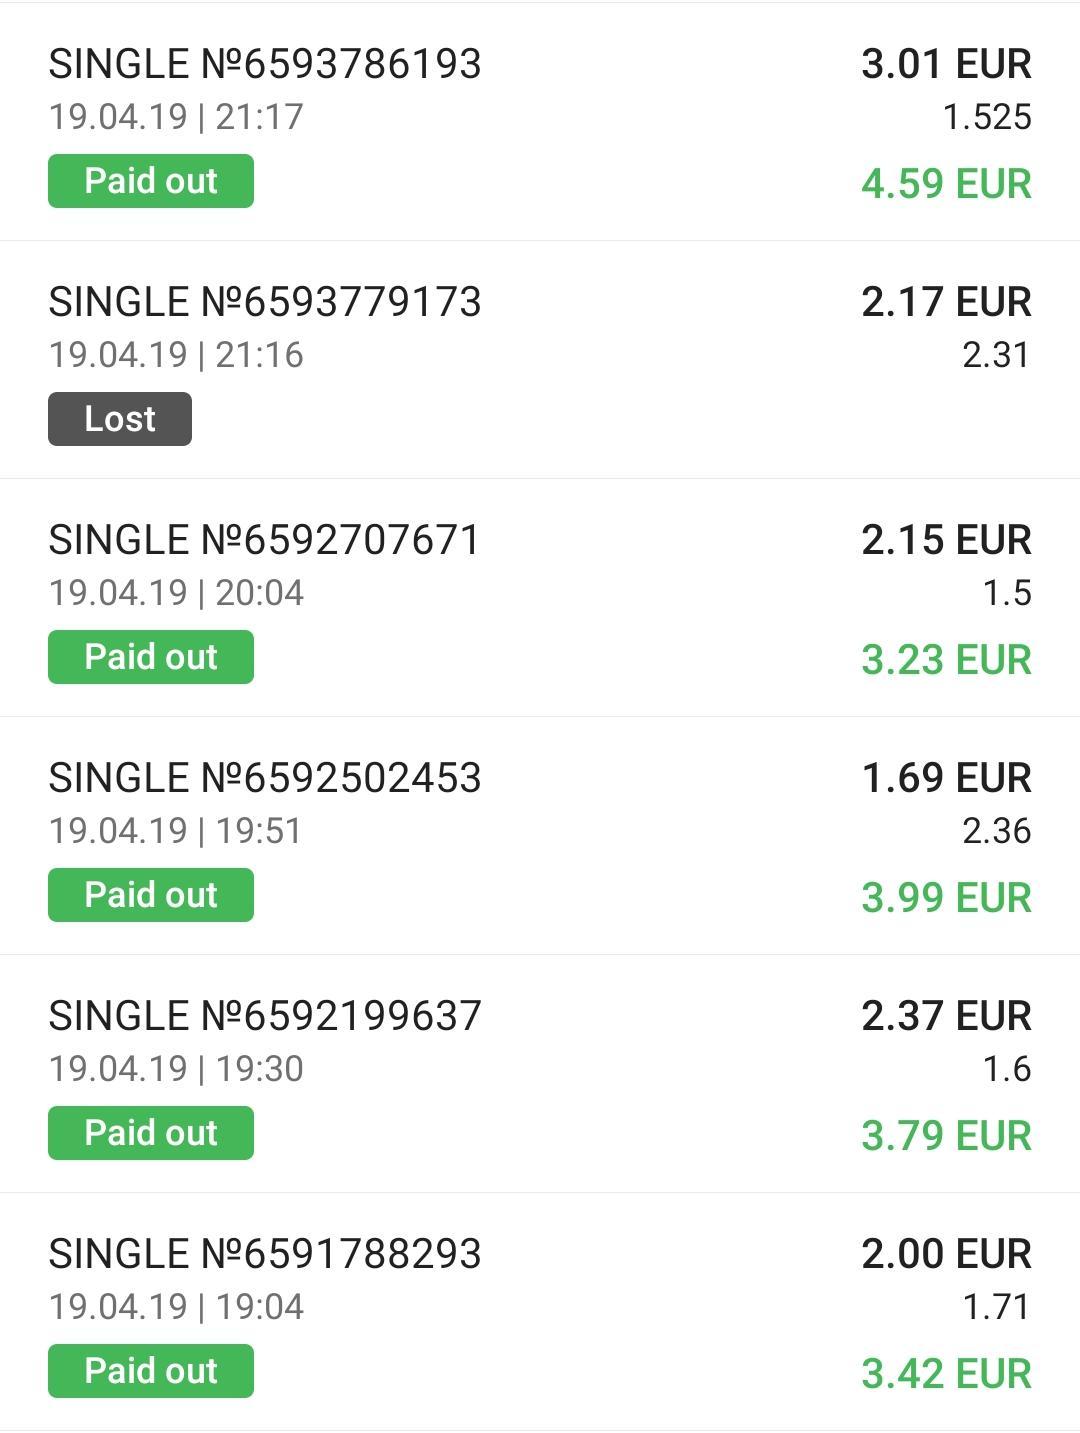This screenshot has width=1080, height=1433.
Task: Open bet SINGLE №6592199637
Action: (265, 1016)
